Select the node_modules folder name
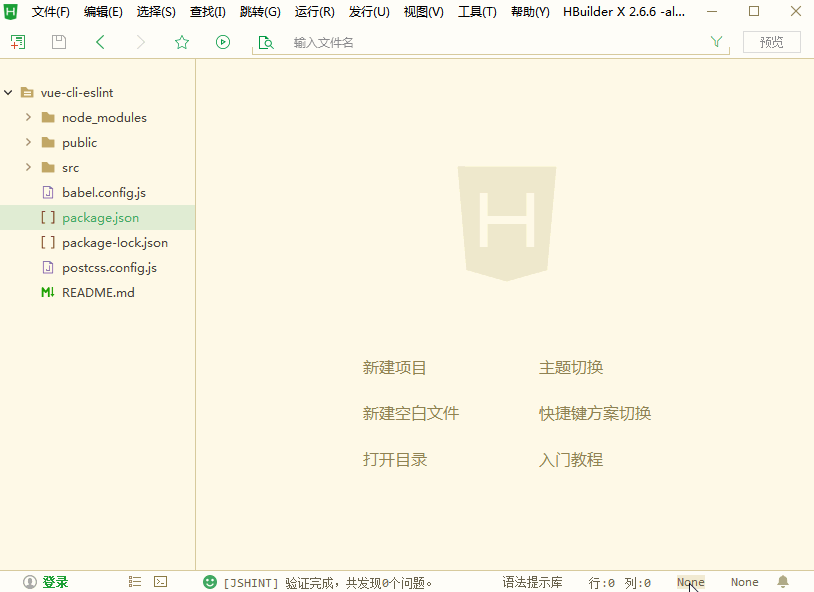The image size is (814, 592). 104,118
